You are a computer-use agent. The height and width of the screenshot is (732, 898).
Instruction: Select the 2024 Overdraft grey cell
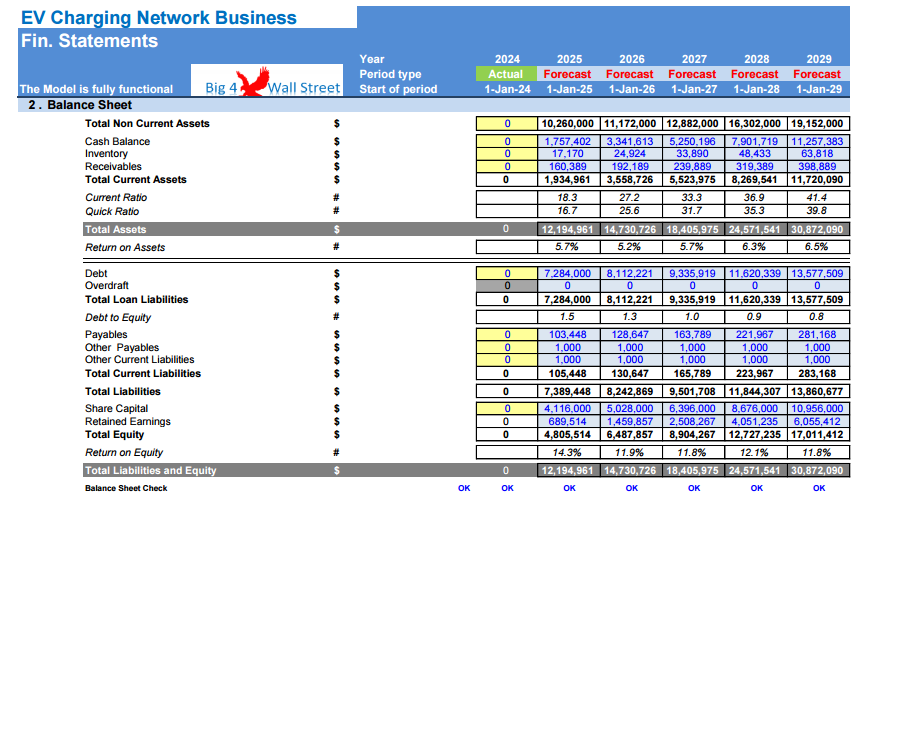tap(507, 286)
